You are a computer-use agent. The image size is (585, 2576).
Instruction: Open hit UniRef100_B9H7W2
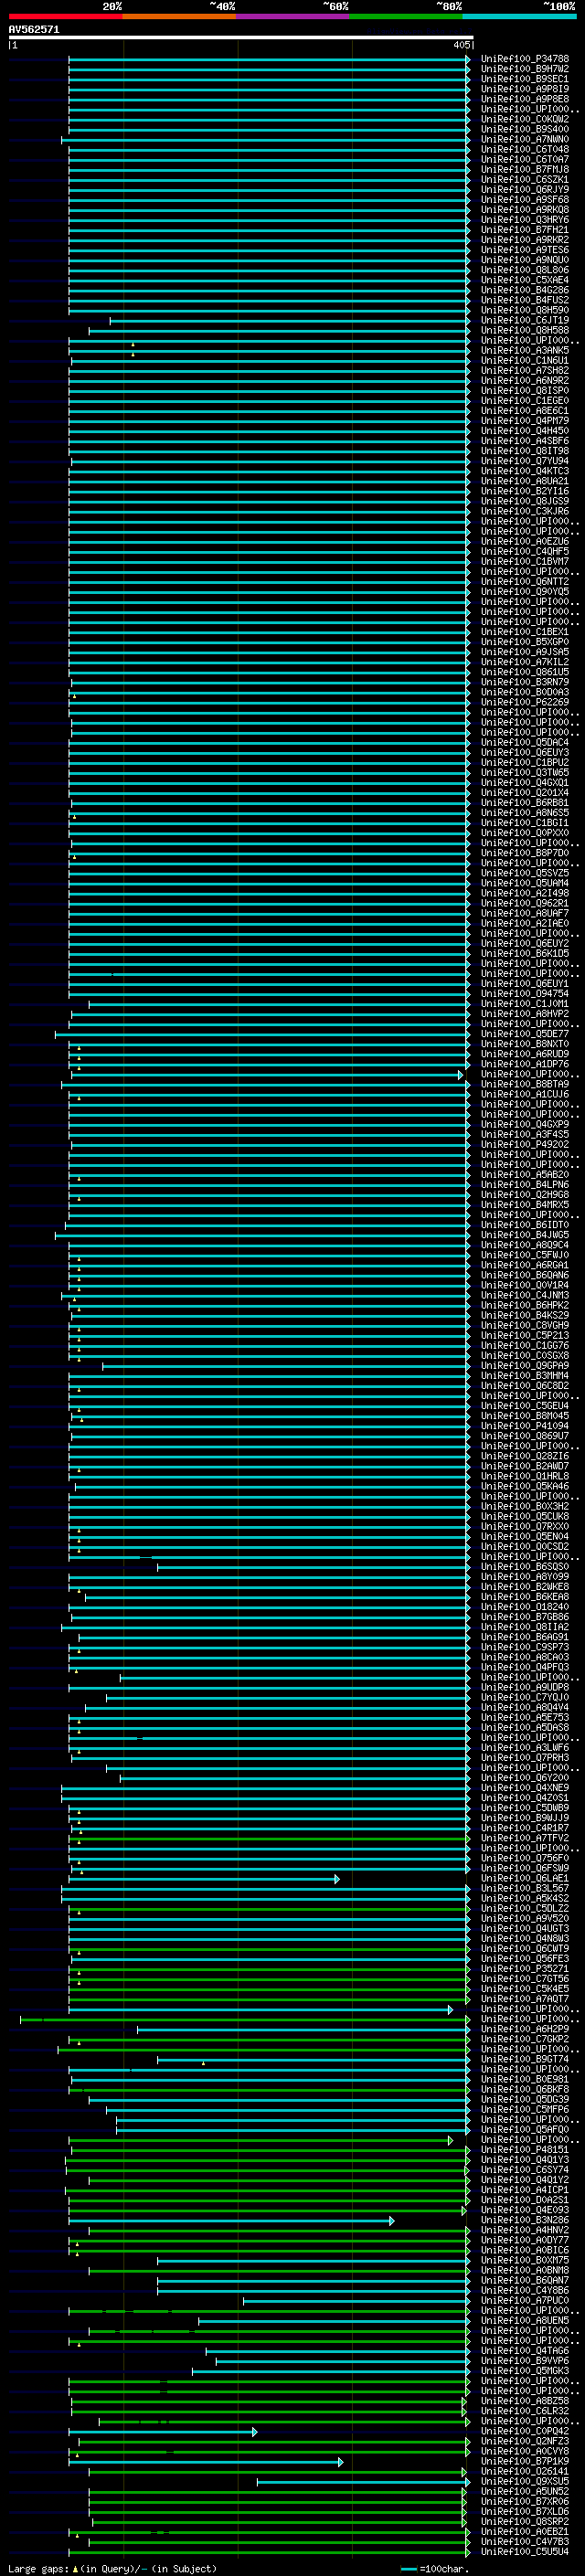tap(525, 69)
